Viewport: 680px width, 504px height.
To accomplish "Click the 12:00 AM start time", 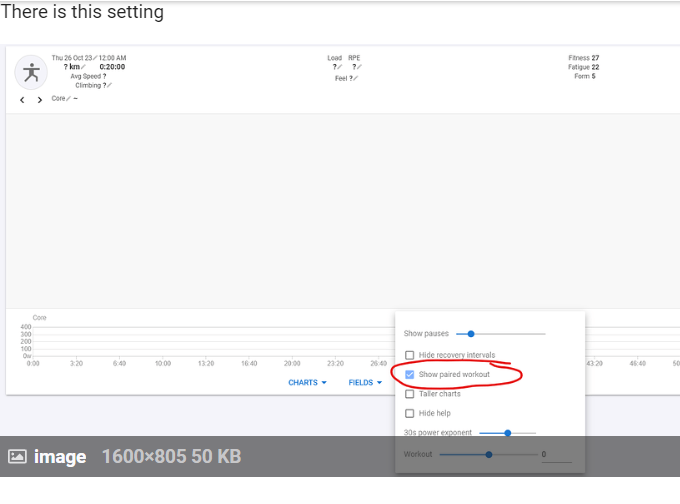I will [112, 58].
